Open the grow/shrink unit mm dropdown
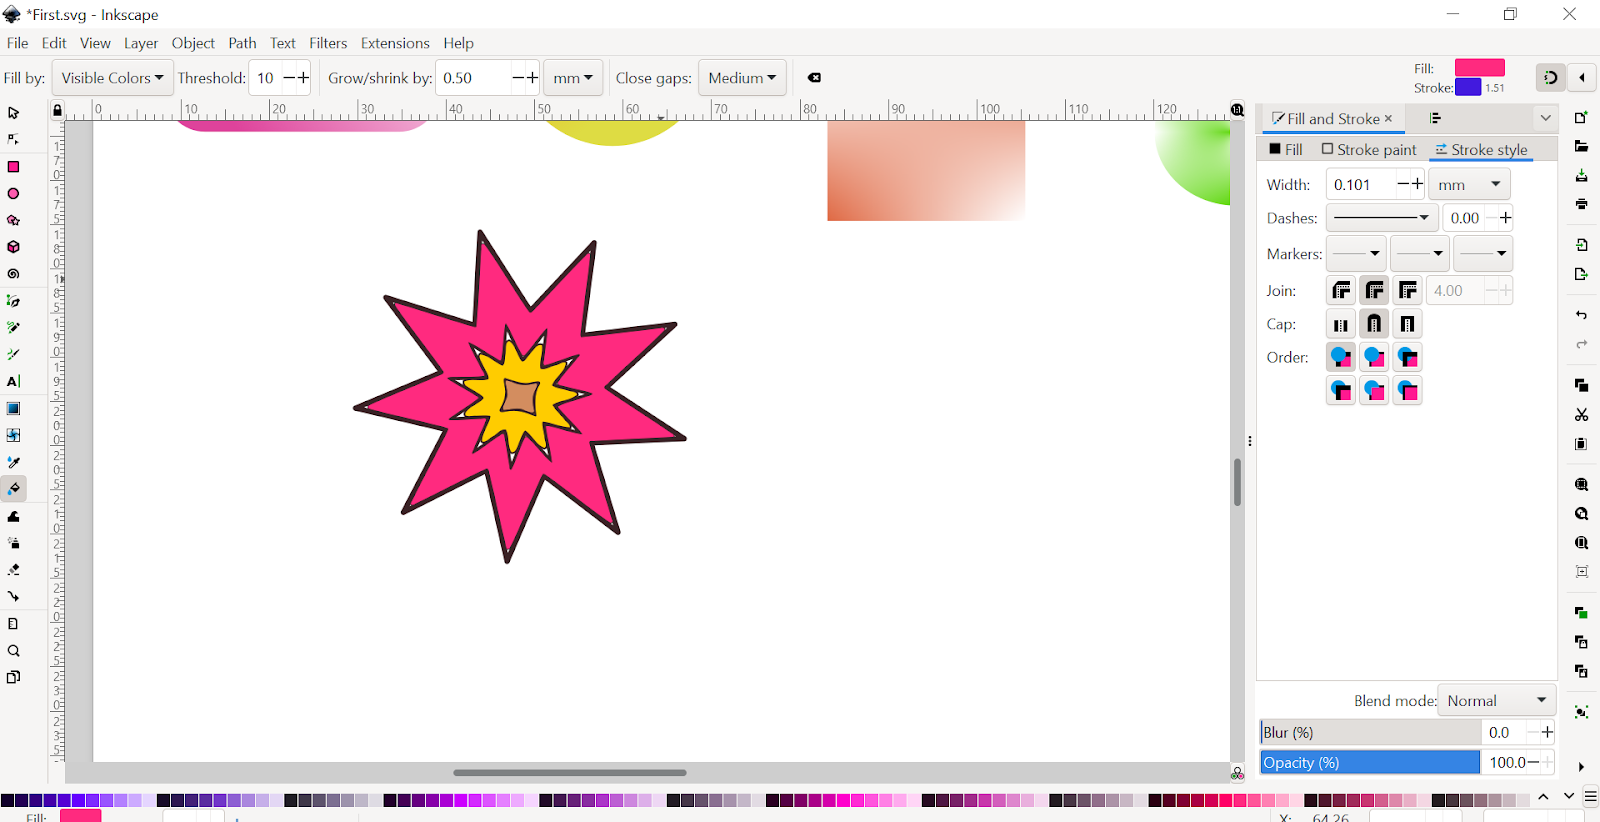The height and width of the screenshot is (822, 1600). 573,78
